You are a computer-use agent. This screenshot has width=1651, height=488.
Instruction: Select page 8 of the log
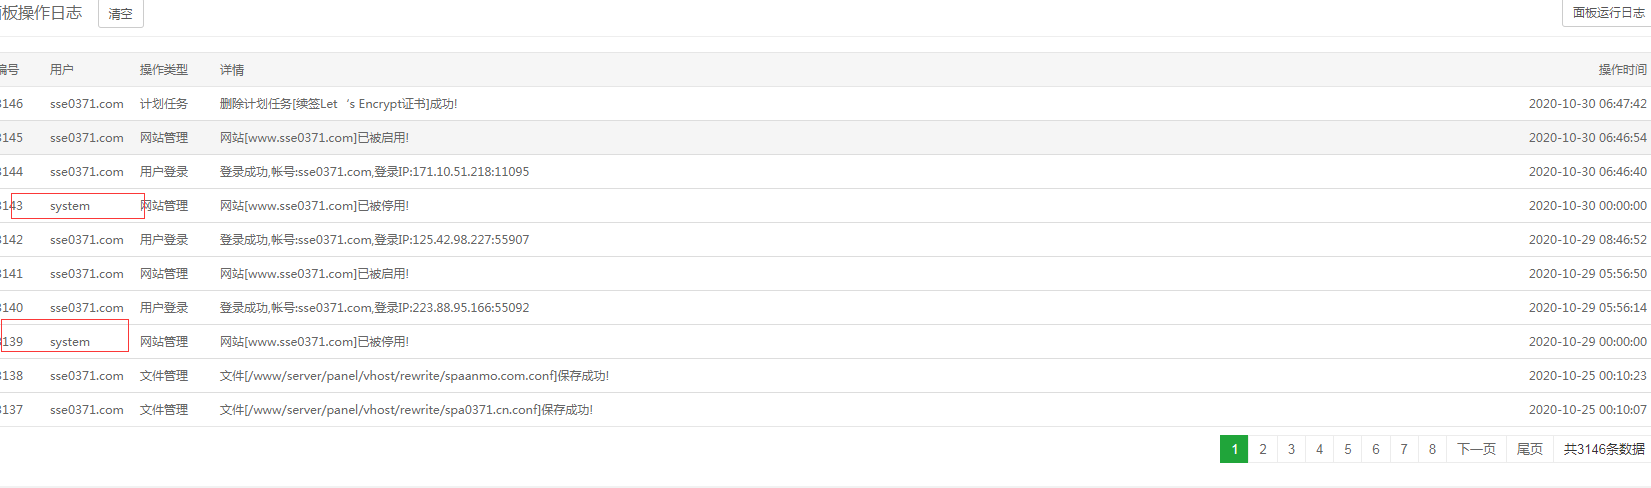(x=1432, y=449)
